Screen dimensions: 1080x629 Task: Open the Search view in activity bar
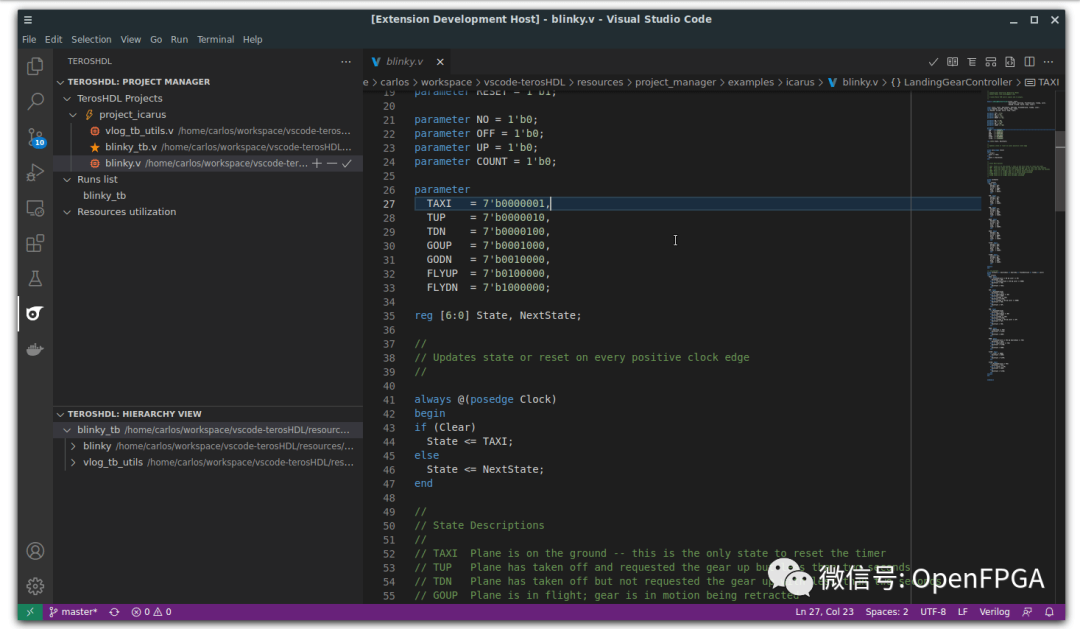pos(35,102)
